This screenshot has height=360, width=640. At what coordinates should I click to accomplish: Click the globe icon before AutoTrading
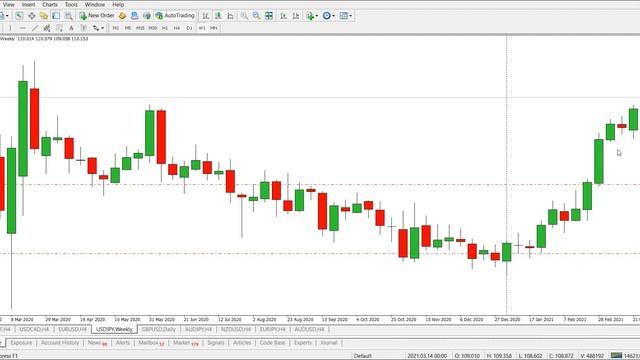(x=147, y=16)
